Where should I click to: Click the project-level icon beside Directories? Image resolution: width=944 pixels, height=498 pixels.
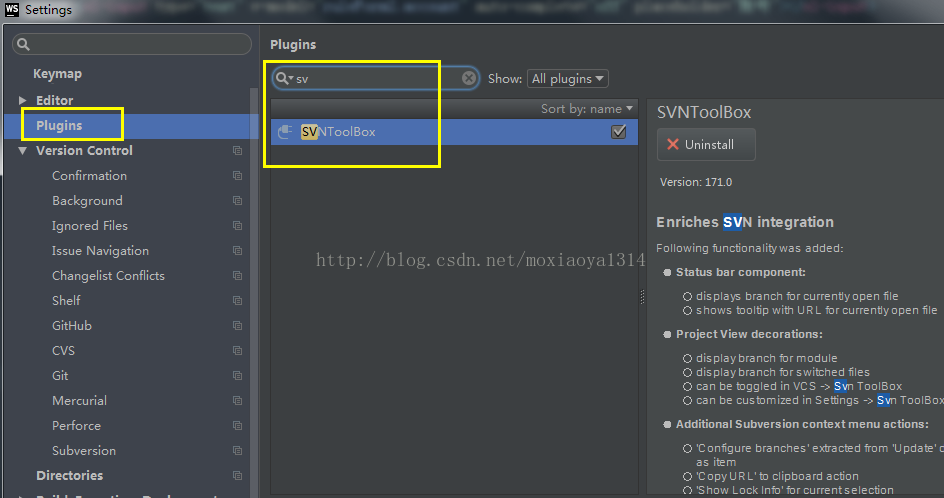[x=237, y=476]
